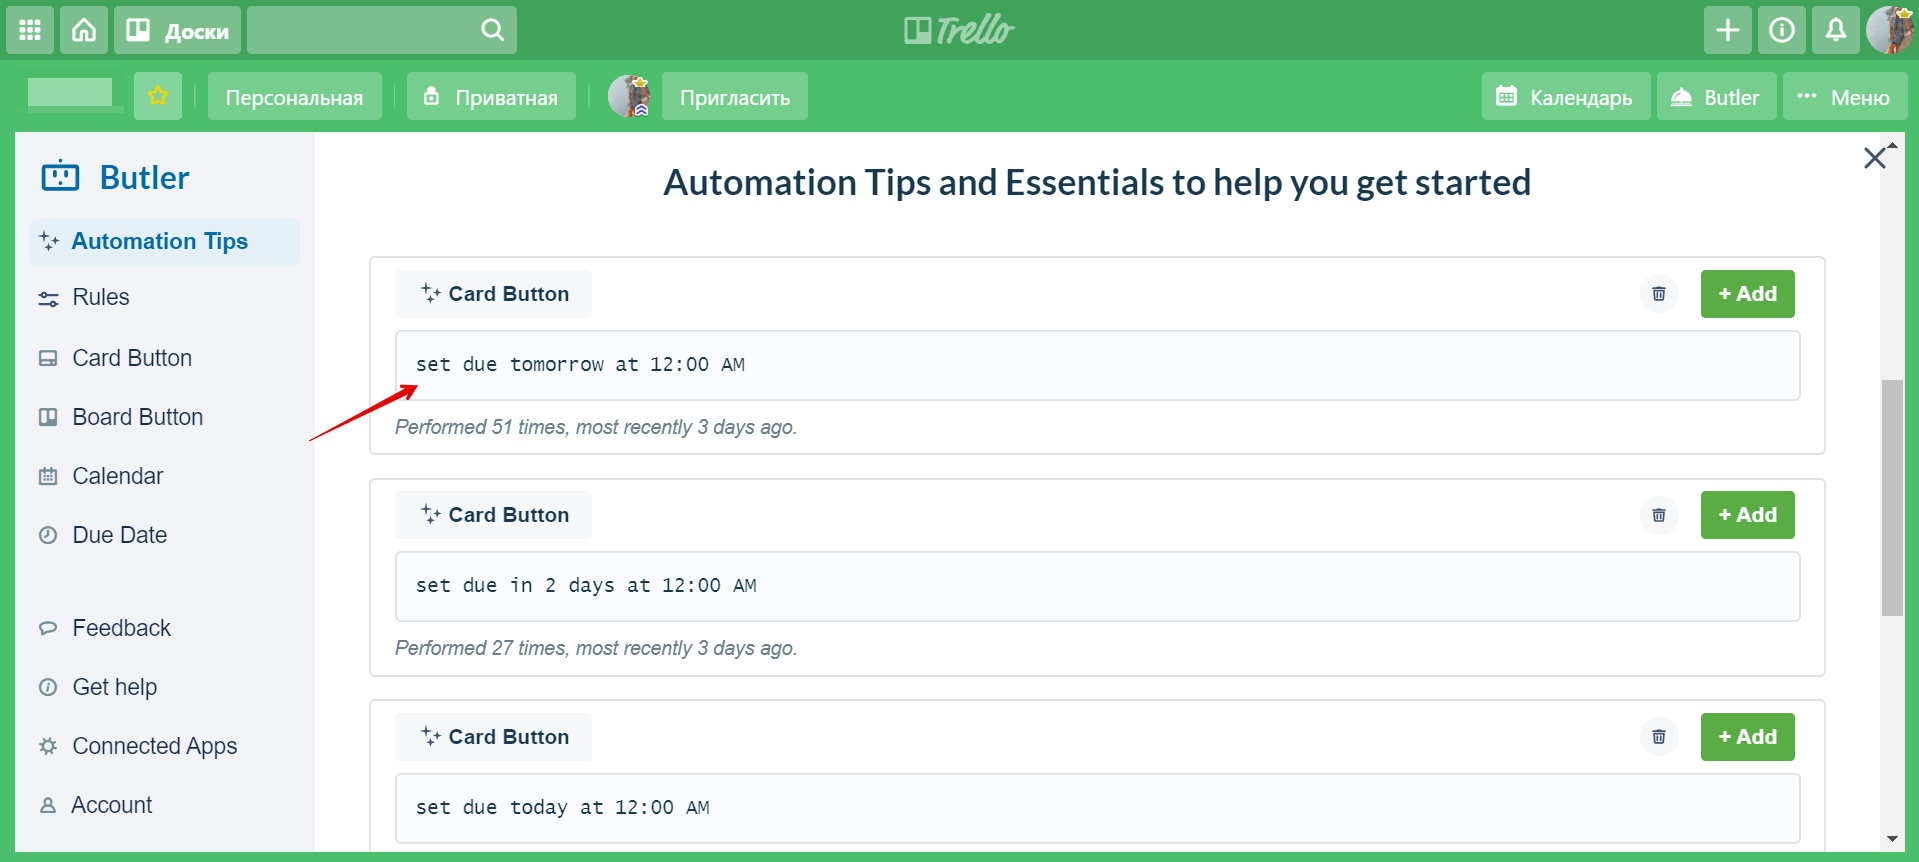The width and height of the screenshot is (1919, 862).
Task: Select the Automation Tips tab
Action: [165, 242]
